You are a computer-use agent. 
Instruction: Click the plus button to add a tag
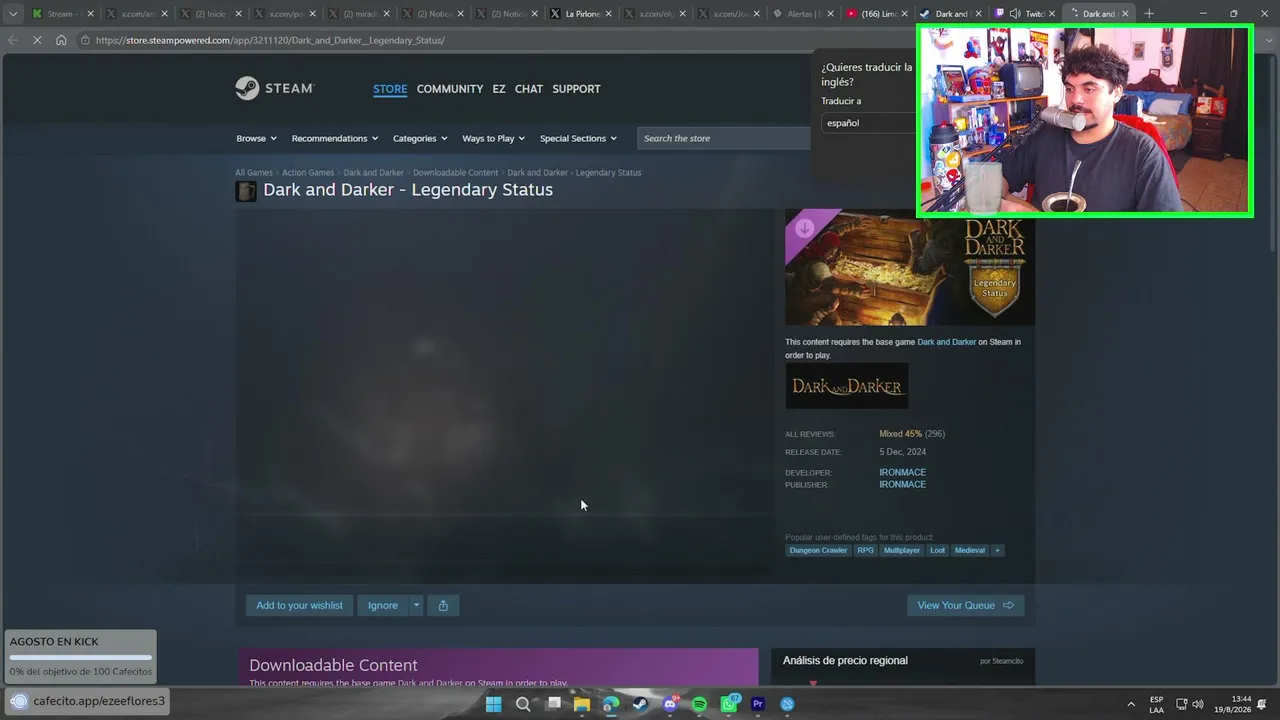point(997,550)
